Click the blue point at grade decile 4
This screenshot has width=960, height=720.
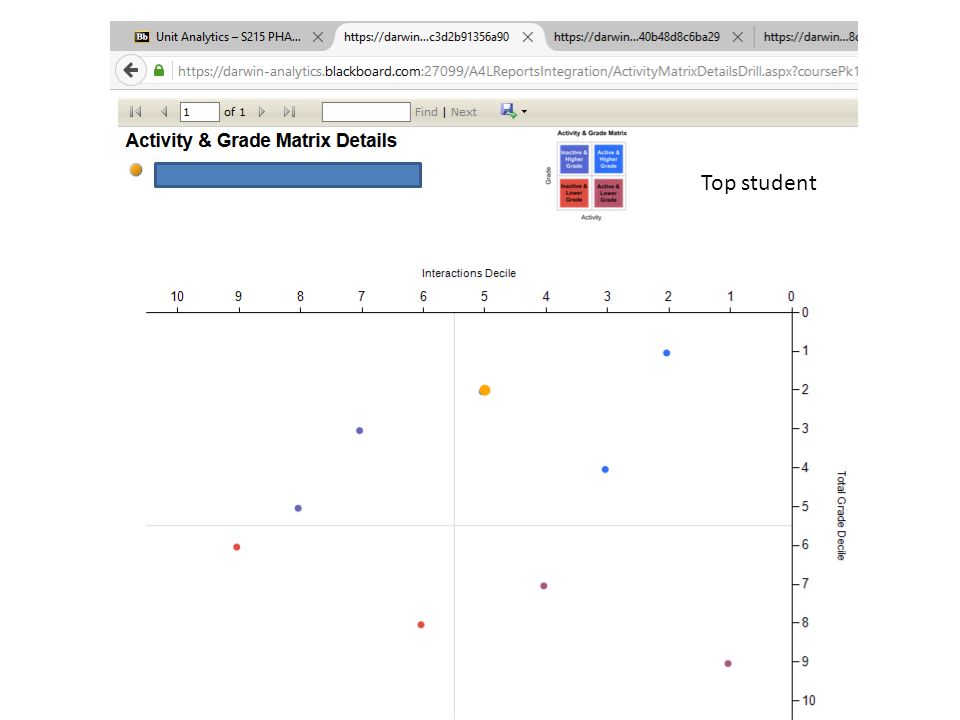click(x=605, y=470)
